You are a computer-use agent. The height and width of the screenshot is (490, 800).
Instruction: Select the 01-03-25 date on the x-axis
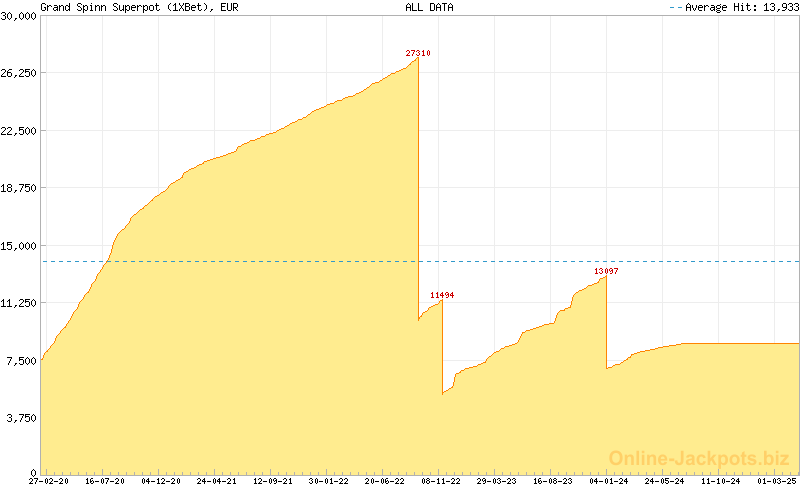click(776, 481)
